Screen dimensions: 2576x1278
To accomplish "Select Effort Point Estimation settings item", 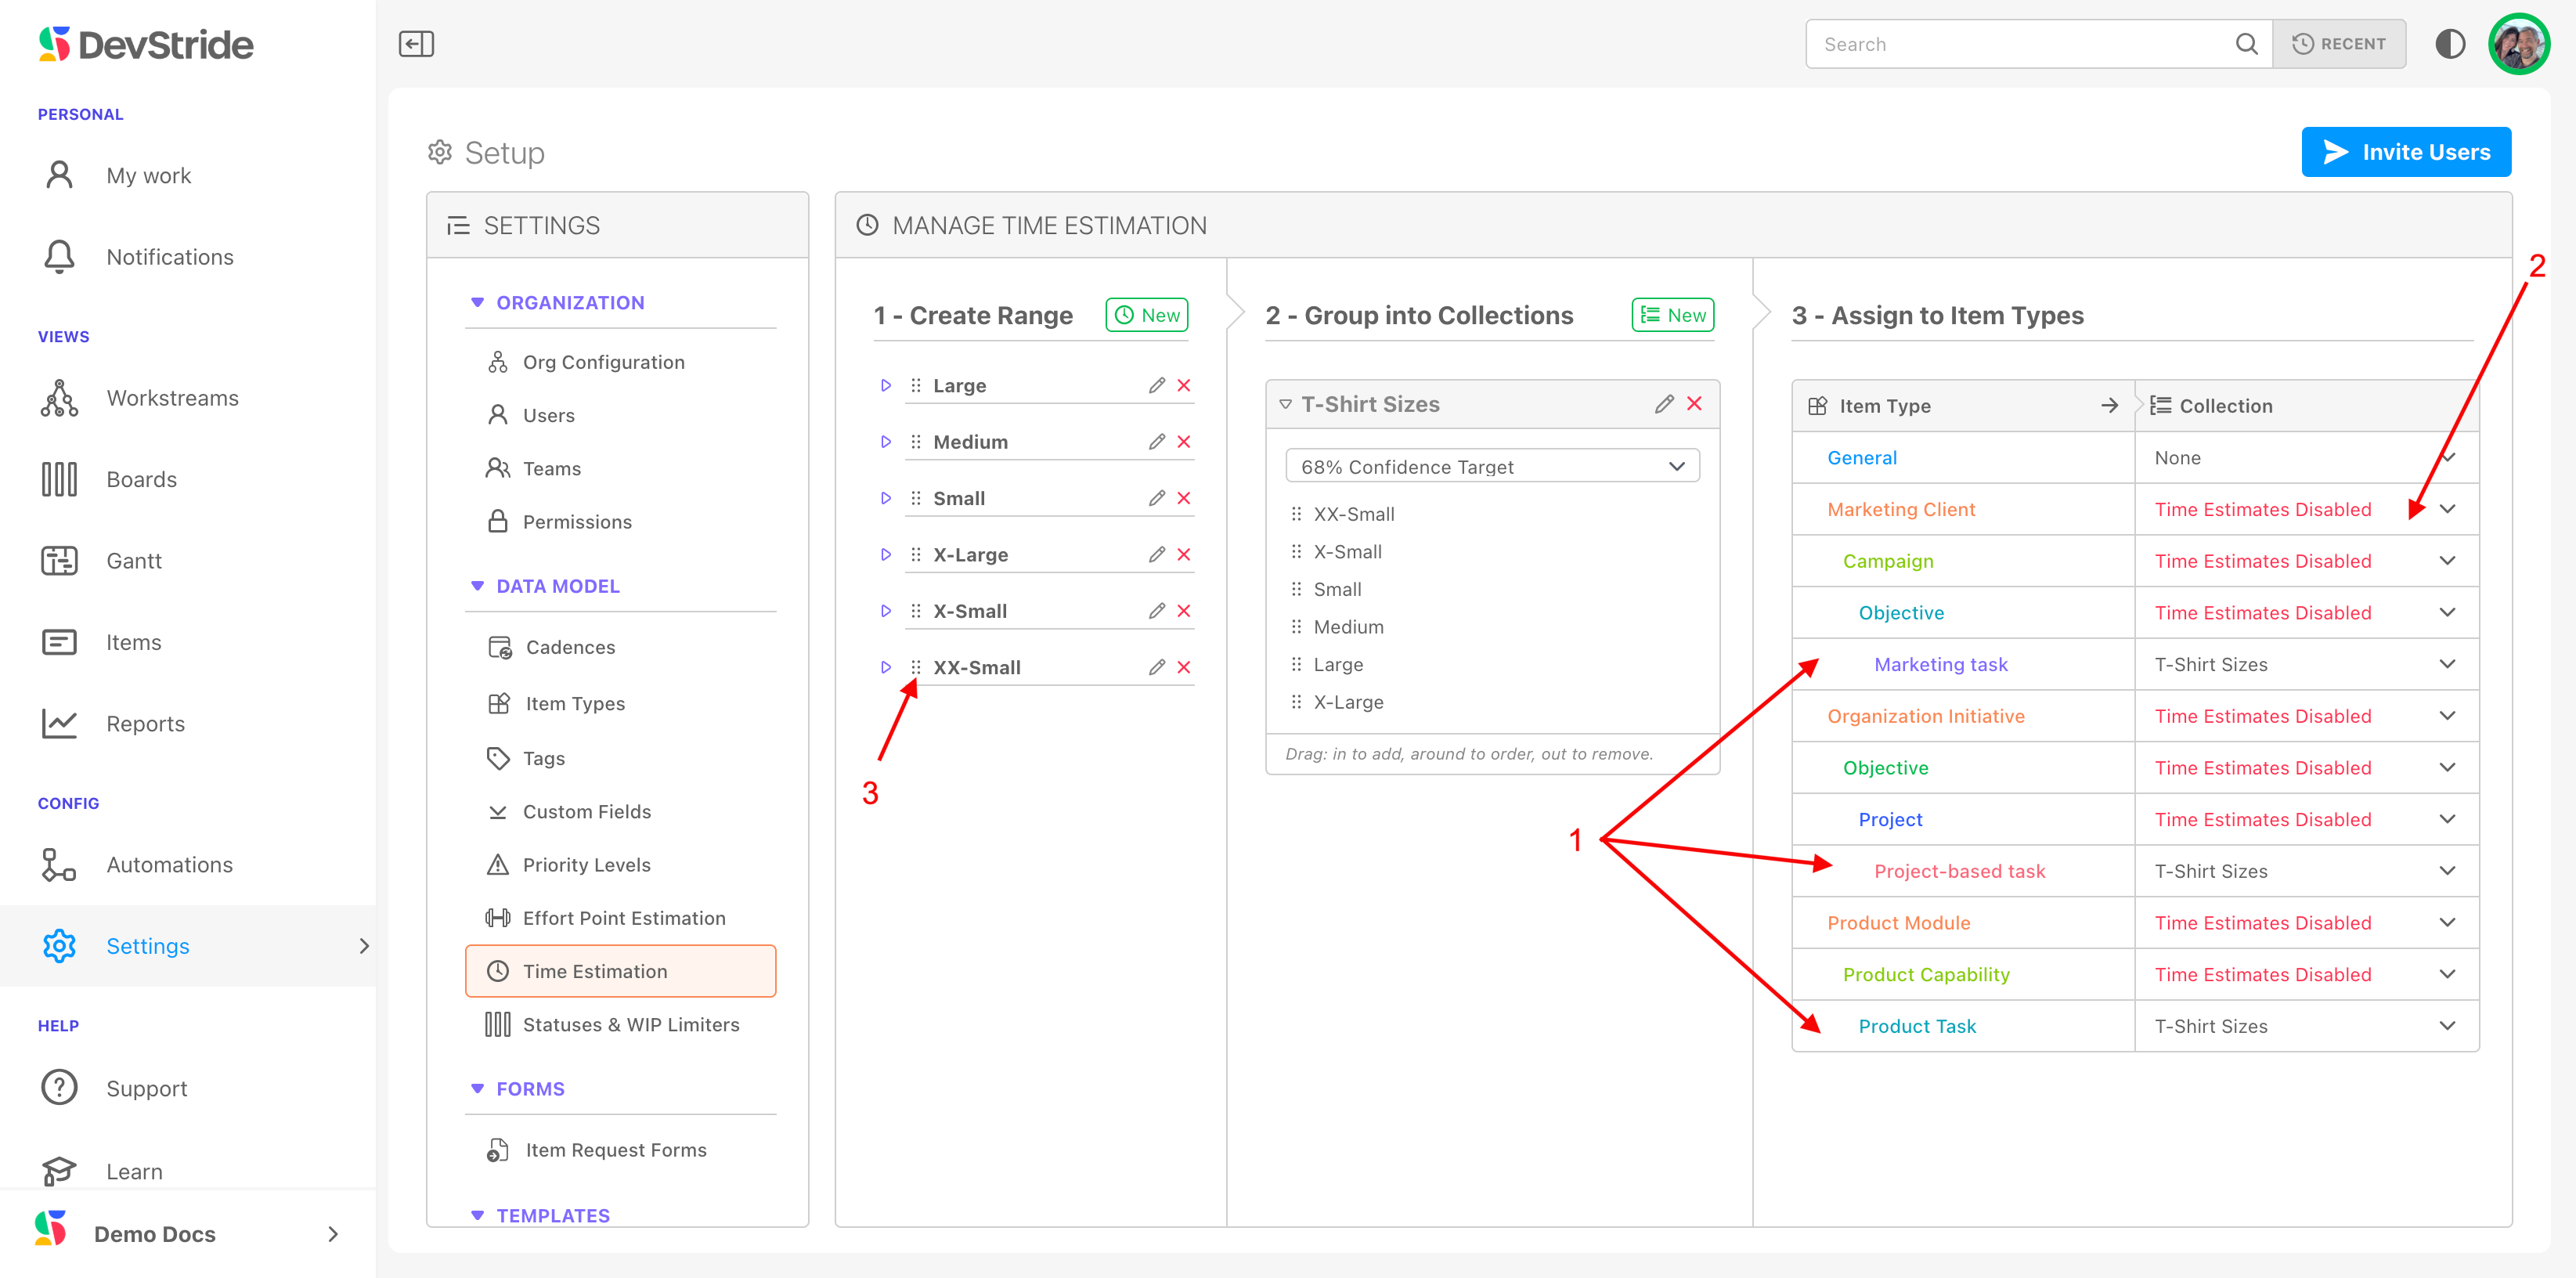I will click(x=623, y=918).
